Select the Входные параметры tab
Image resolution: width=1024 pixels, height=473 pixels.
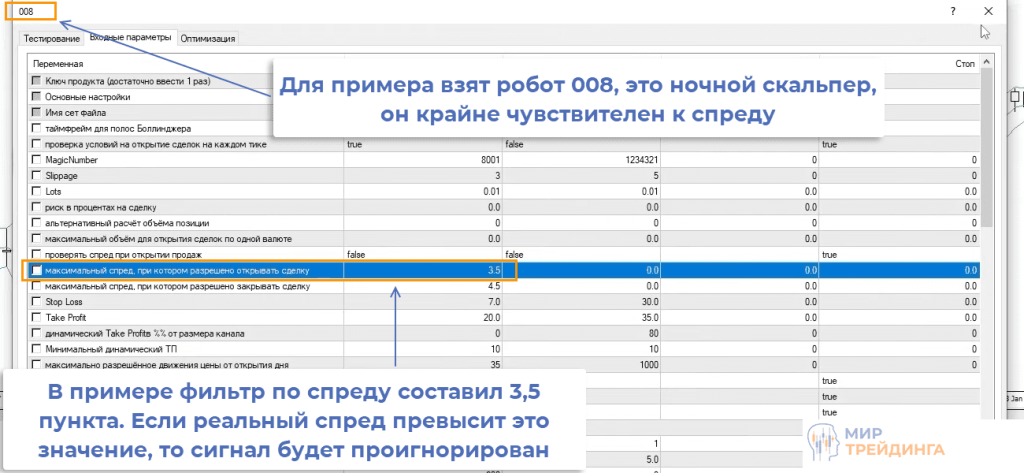point(131,38)
